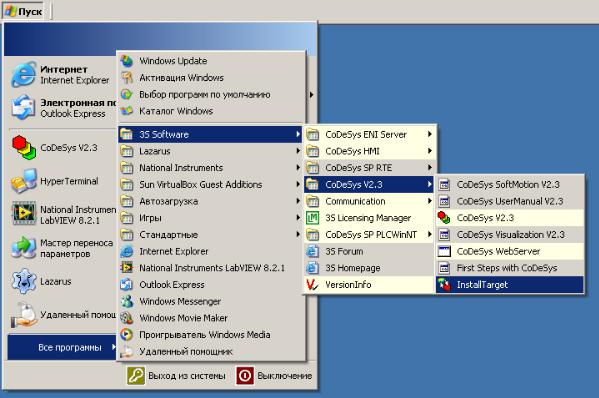
Task: Click the HyperTerminal phone icon
Action: [x=24, y=181]
